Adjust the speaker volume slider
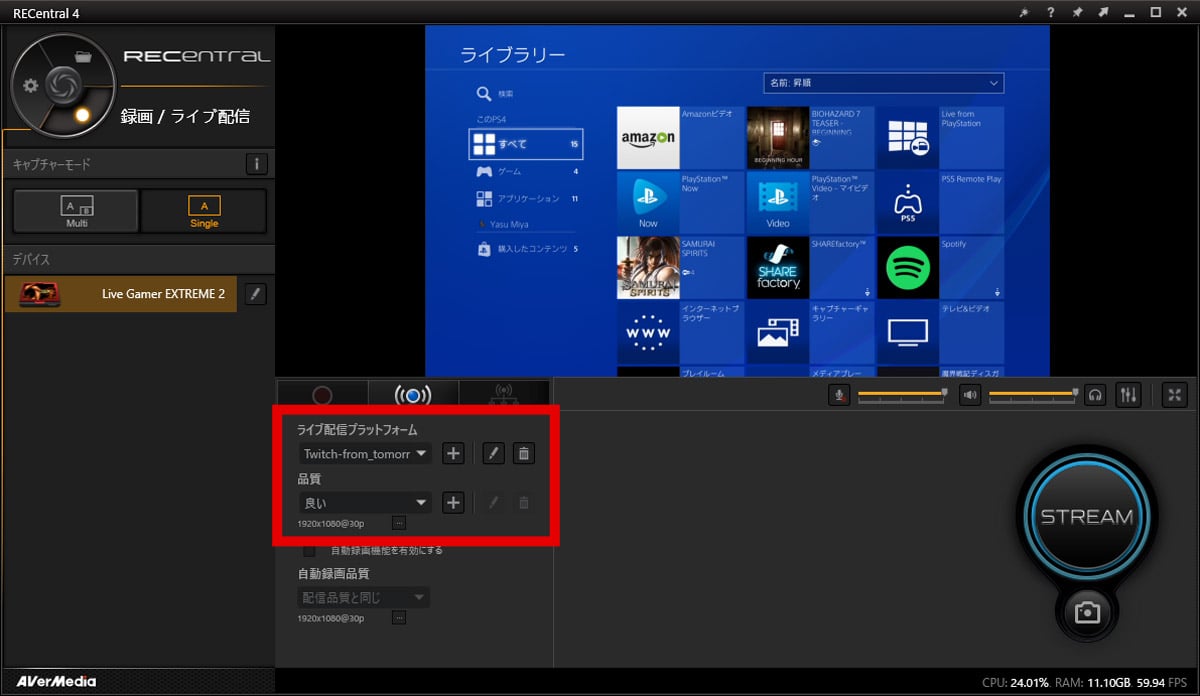 click(x=1034, y=395)
